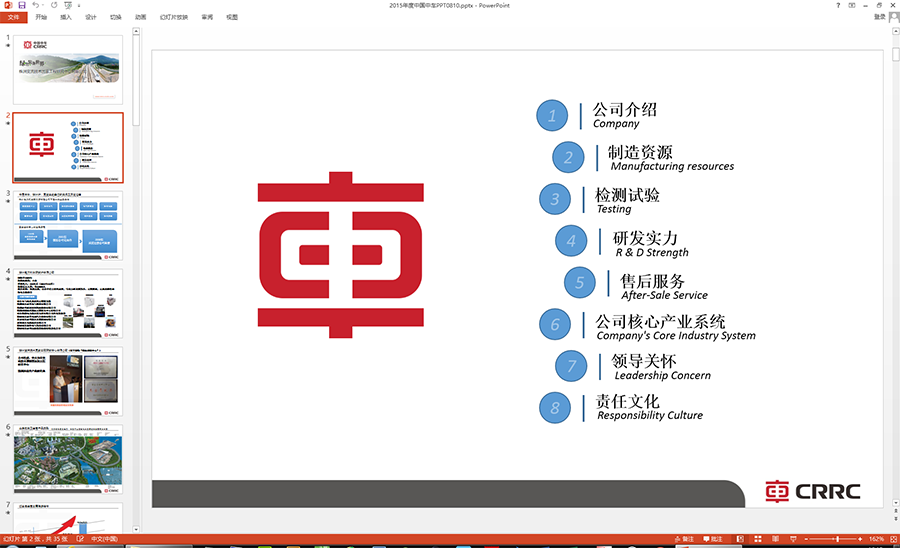This screenshot has height=548, width=900.
Task: Save the presentation with the floppy disk icon
Action: 22,5
